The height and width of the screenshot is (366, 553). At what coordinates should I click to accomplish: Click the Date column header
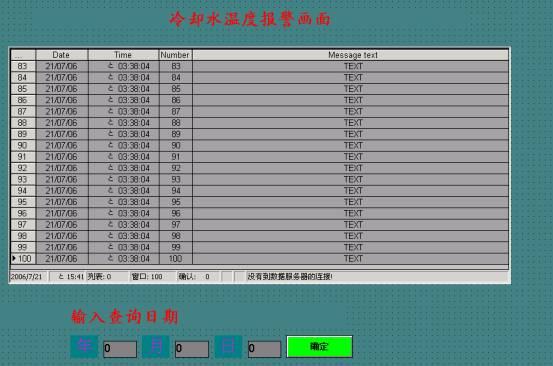pos(61,55)
